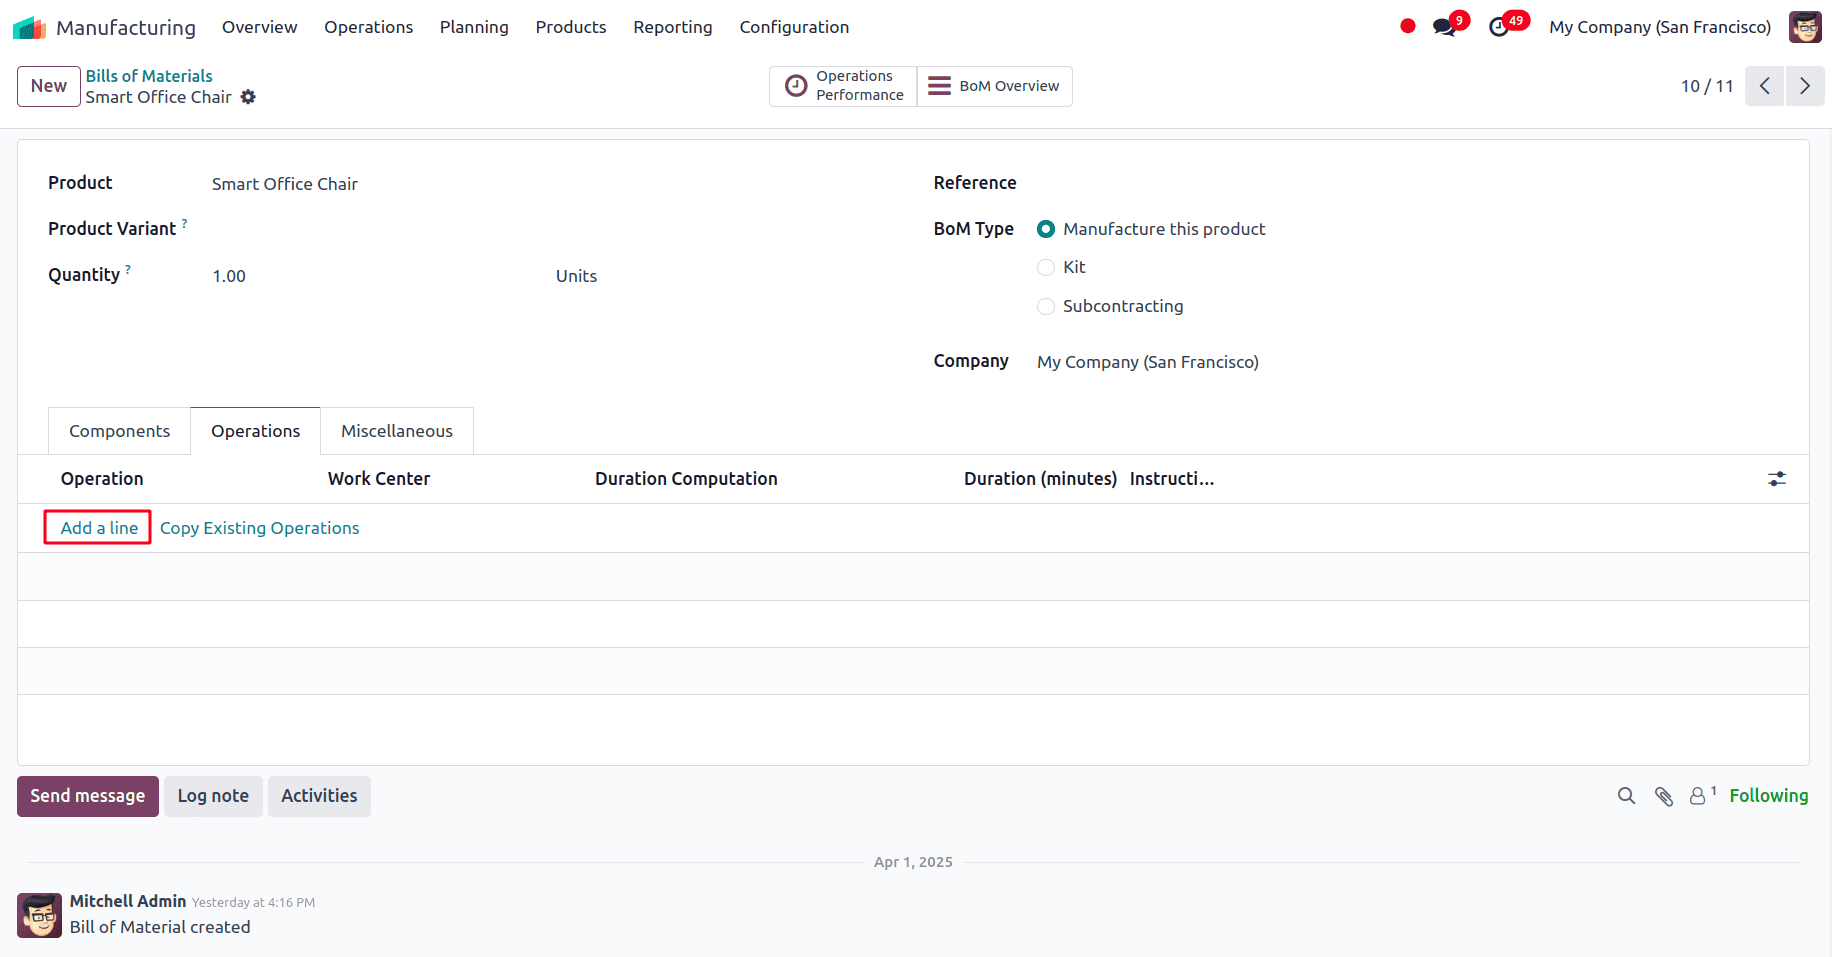Viewport: 1832px width, 957px height.
Task: Open the Reporting menu
Action: pos(672,27)
